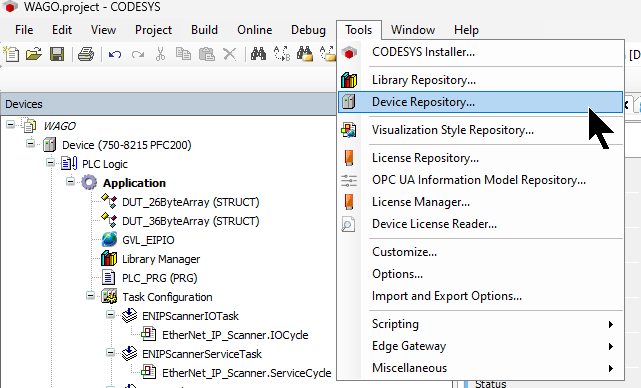Click the CODESYS Installer red icon
This screenshot has width=641, height=388.
click(x=349, y=53)
